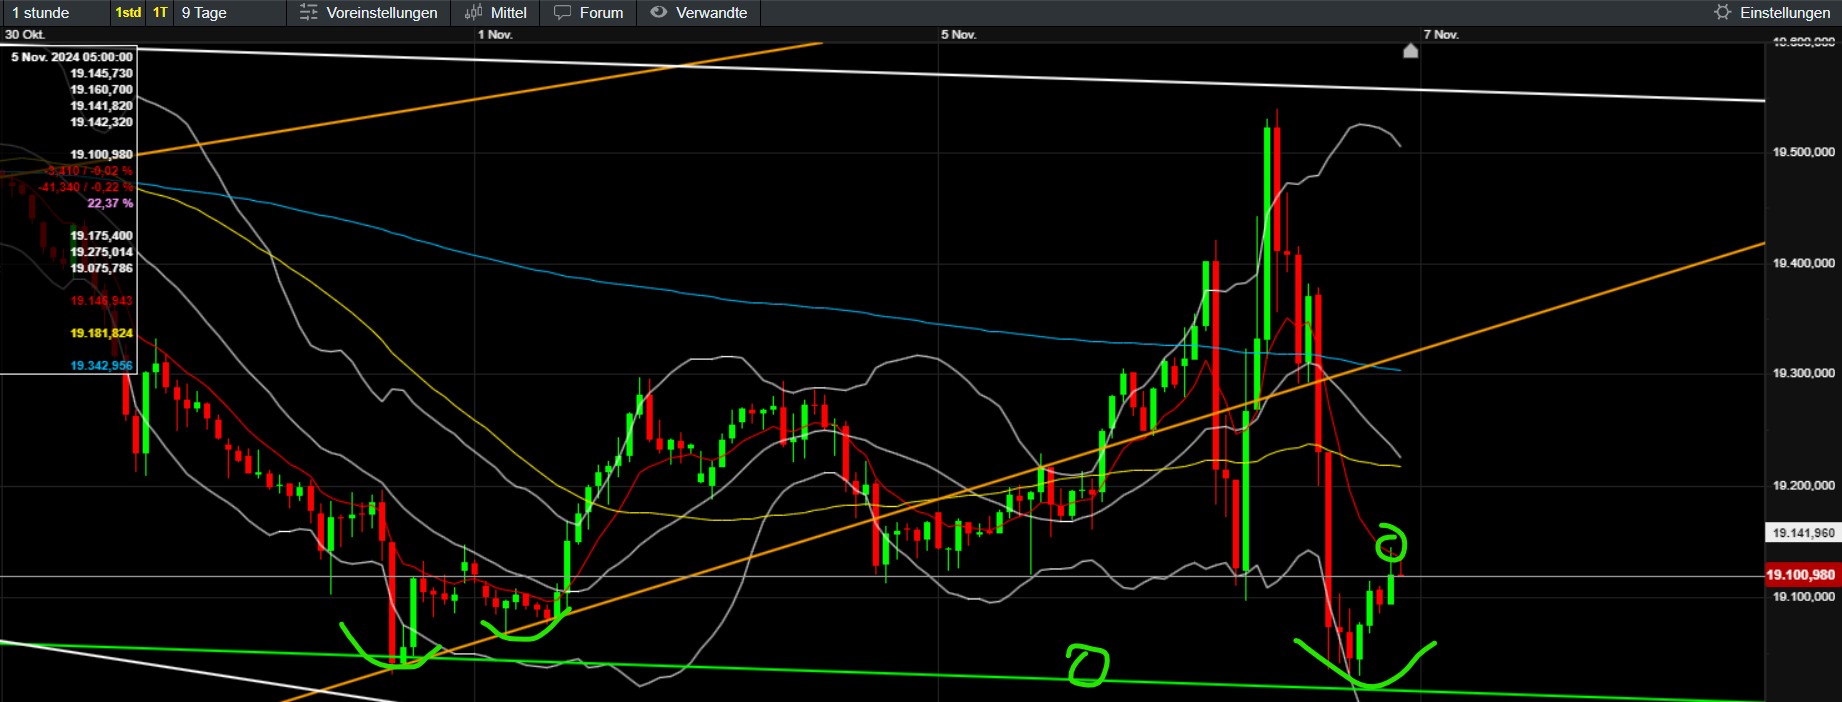
Task: Click the red '19.100,980' current price tag
Action: click(1801, 575)
